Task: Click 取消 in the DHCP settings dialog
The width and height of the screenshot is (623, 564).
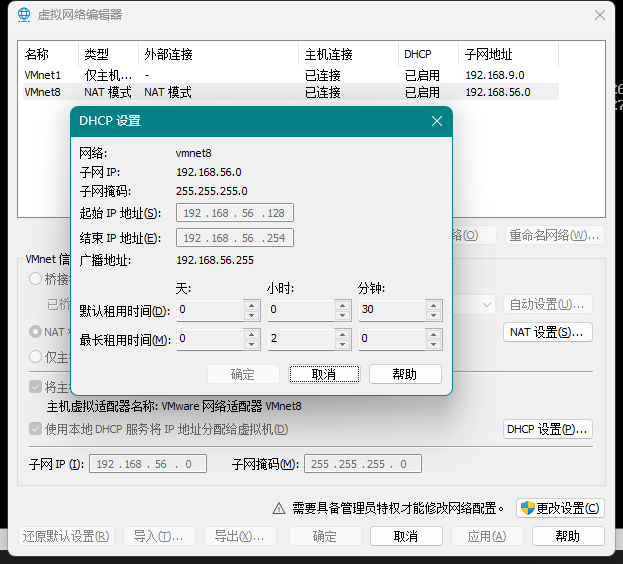Action: [324, 374]
